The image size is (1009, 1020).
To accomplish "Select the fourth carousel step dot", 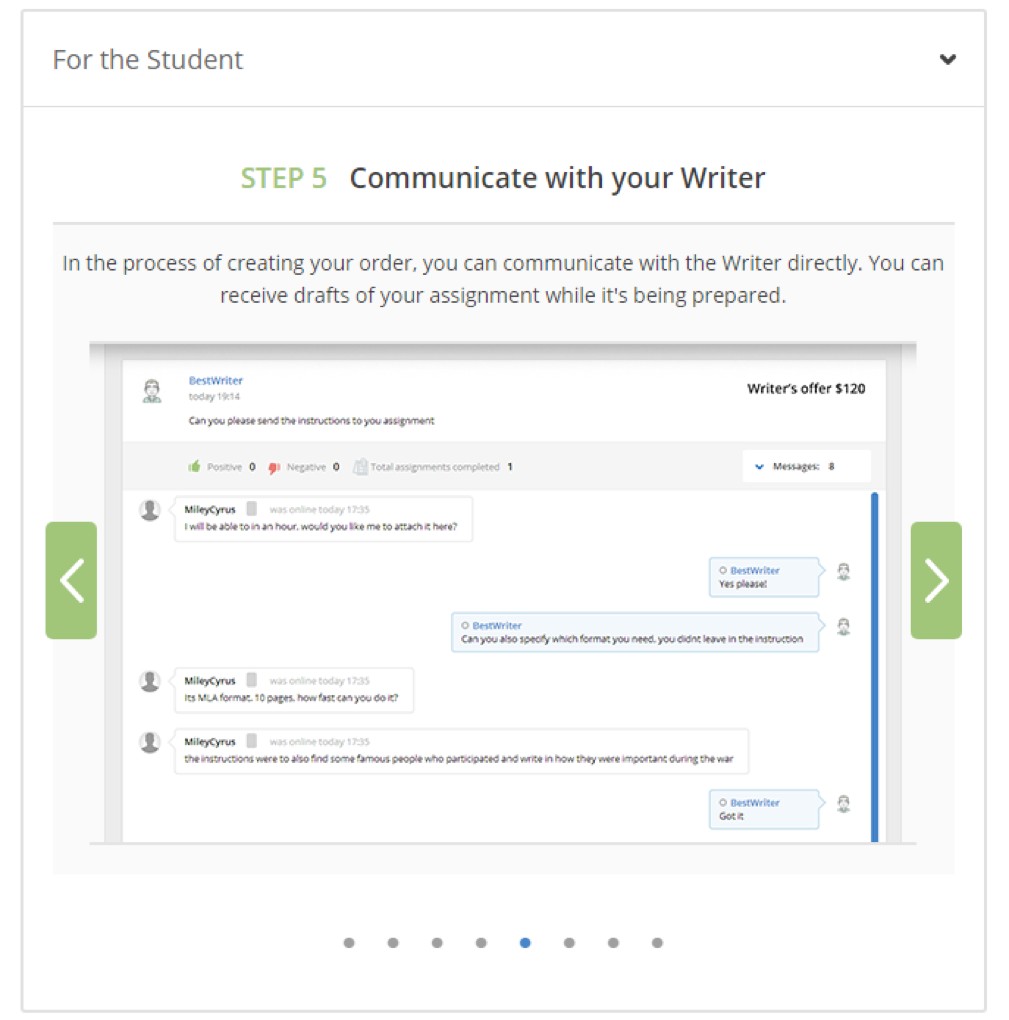I will 481,942.
